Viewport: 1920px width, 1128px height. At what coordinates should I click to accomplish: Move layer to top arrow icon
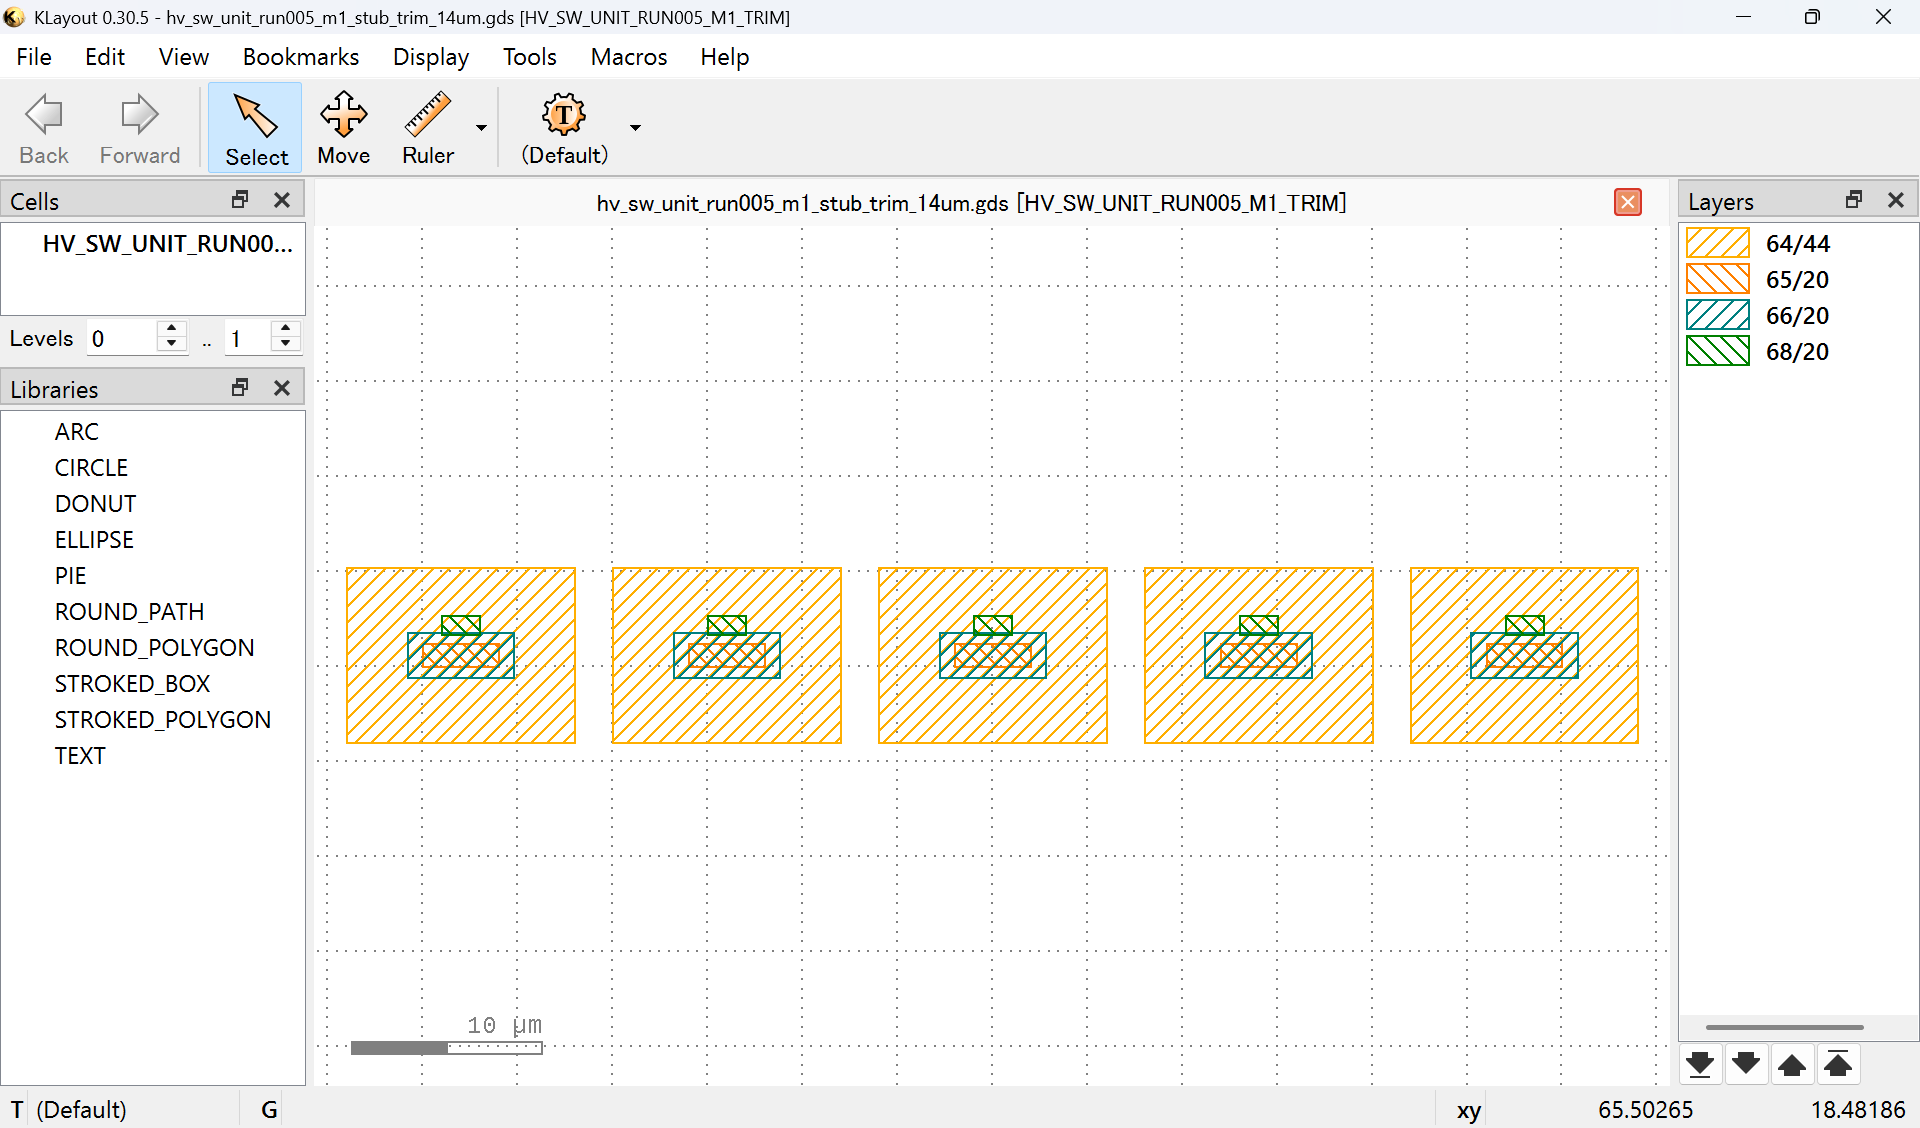pos(1838,1064)
